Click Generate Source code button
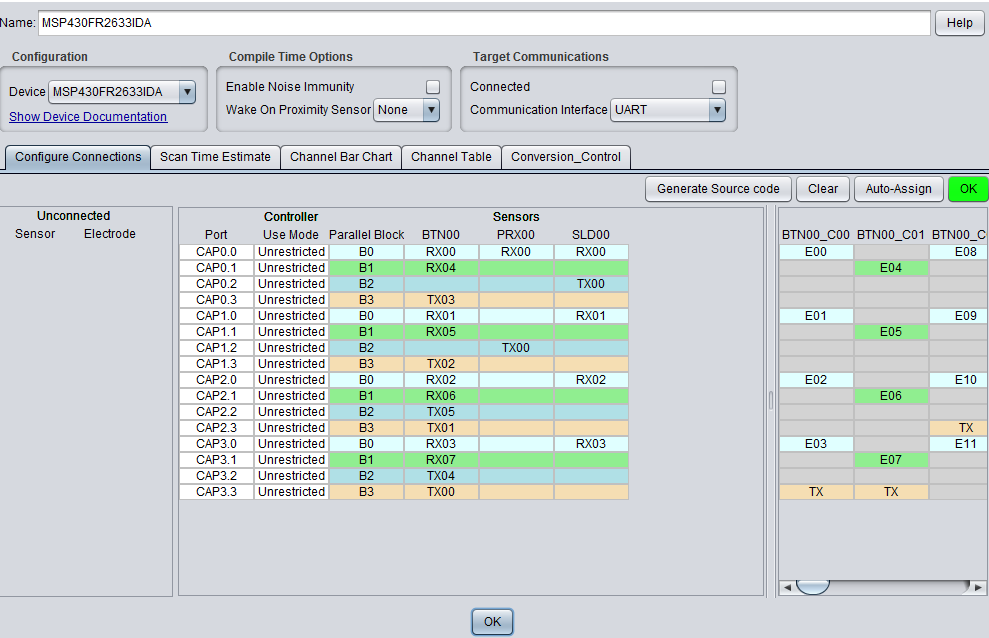Viewport: 989px width, 638px height. click(718, 189)
